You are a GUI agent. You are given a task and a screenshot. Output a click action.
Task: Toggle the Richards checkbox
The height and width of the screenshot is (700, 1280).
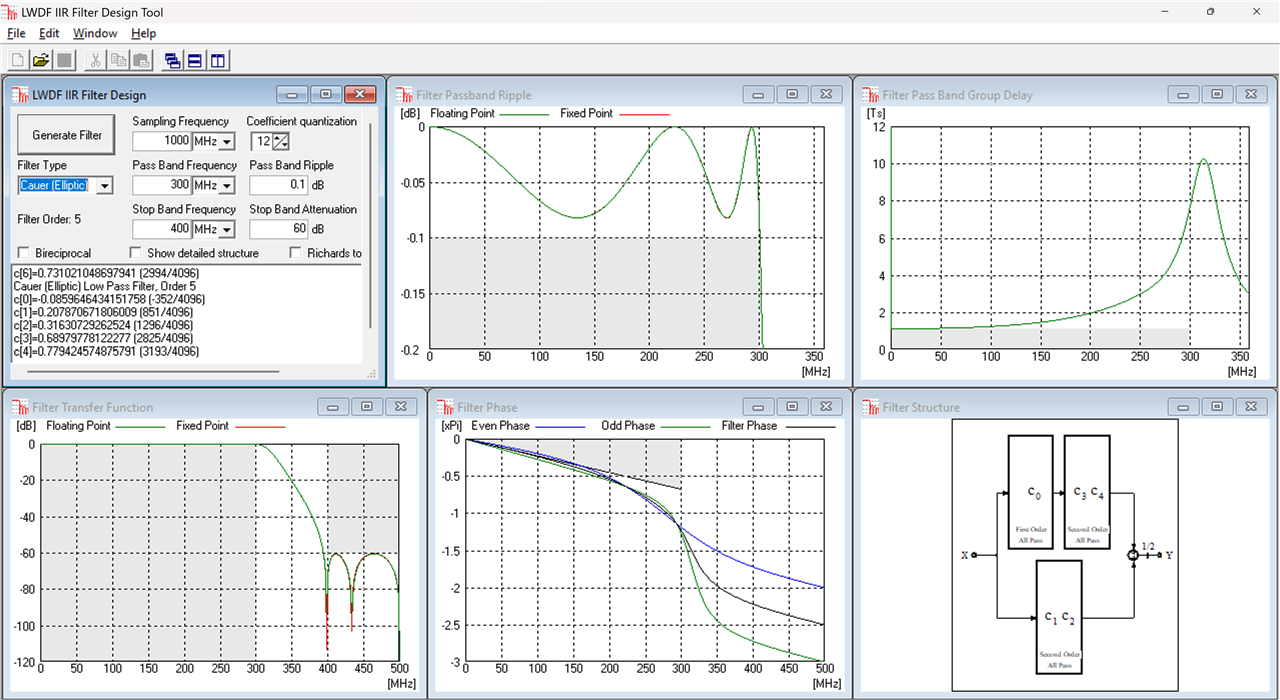click(x=296, y=253)
